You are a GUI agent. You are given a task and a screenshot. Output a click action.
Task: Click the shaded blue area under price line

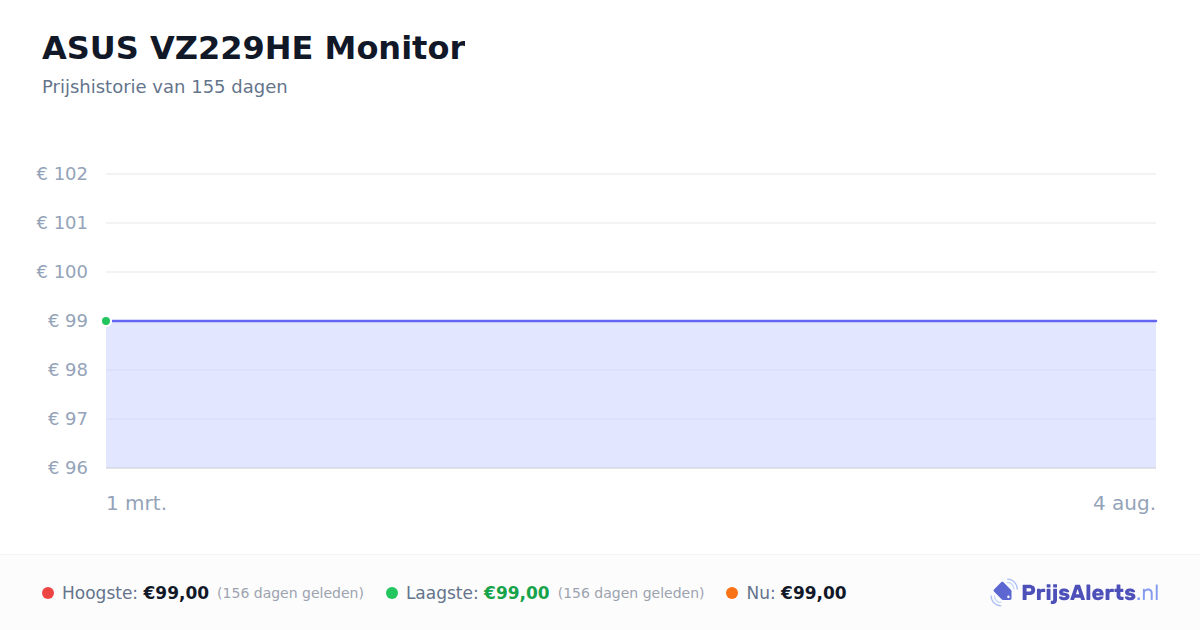631,395
